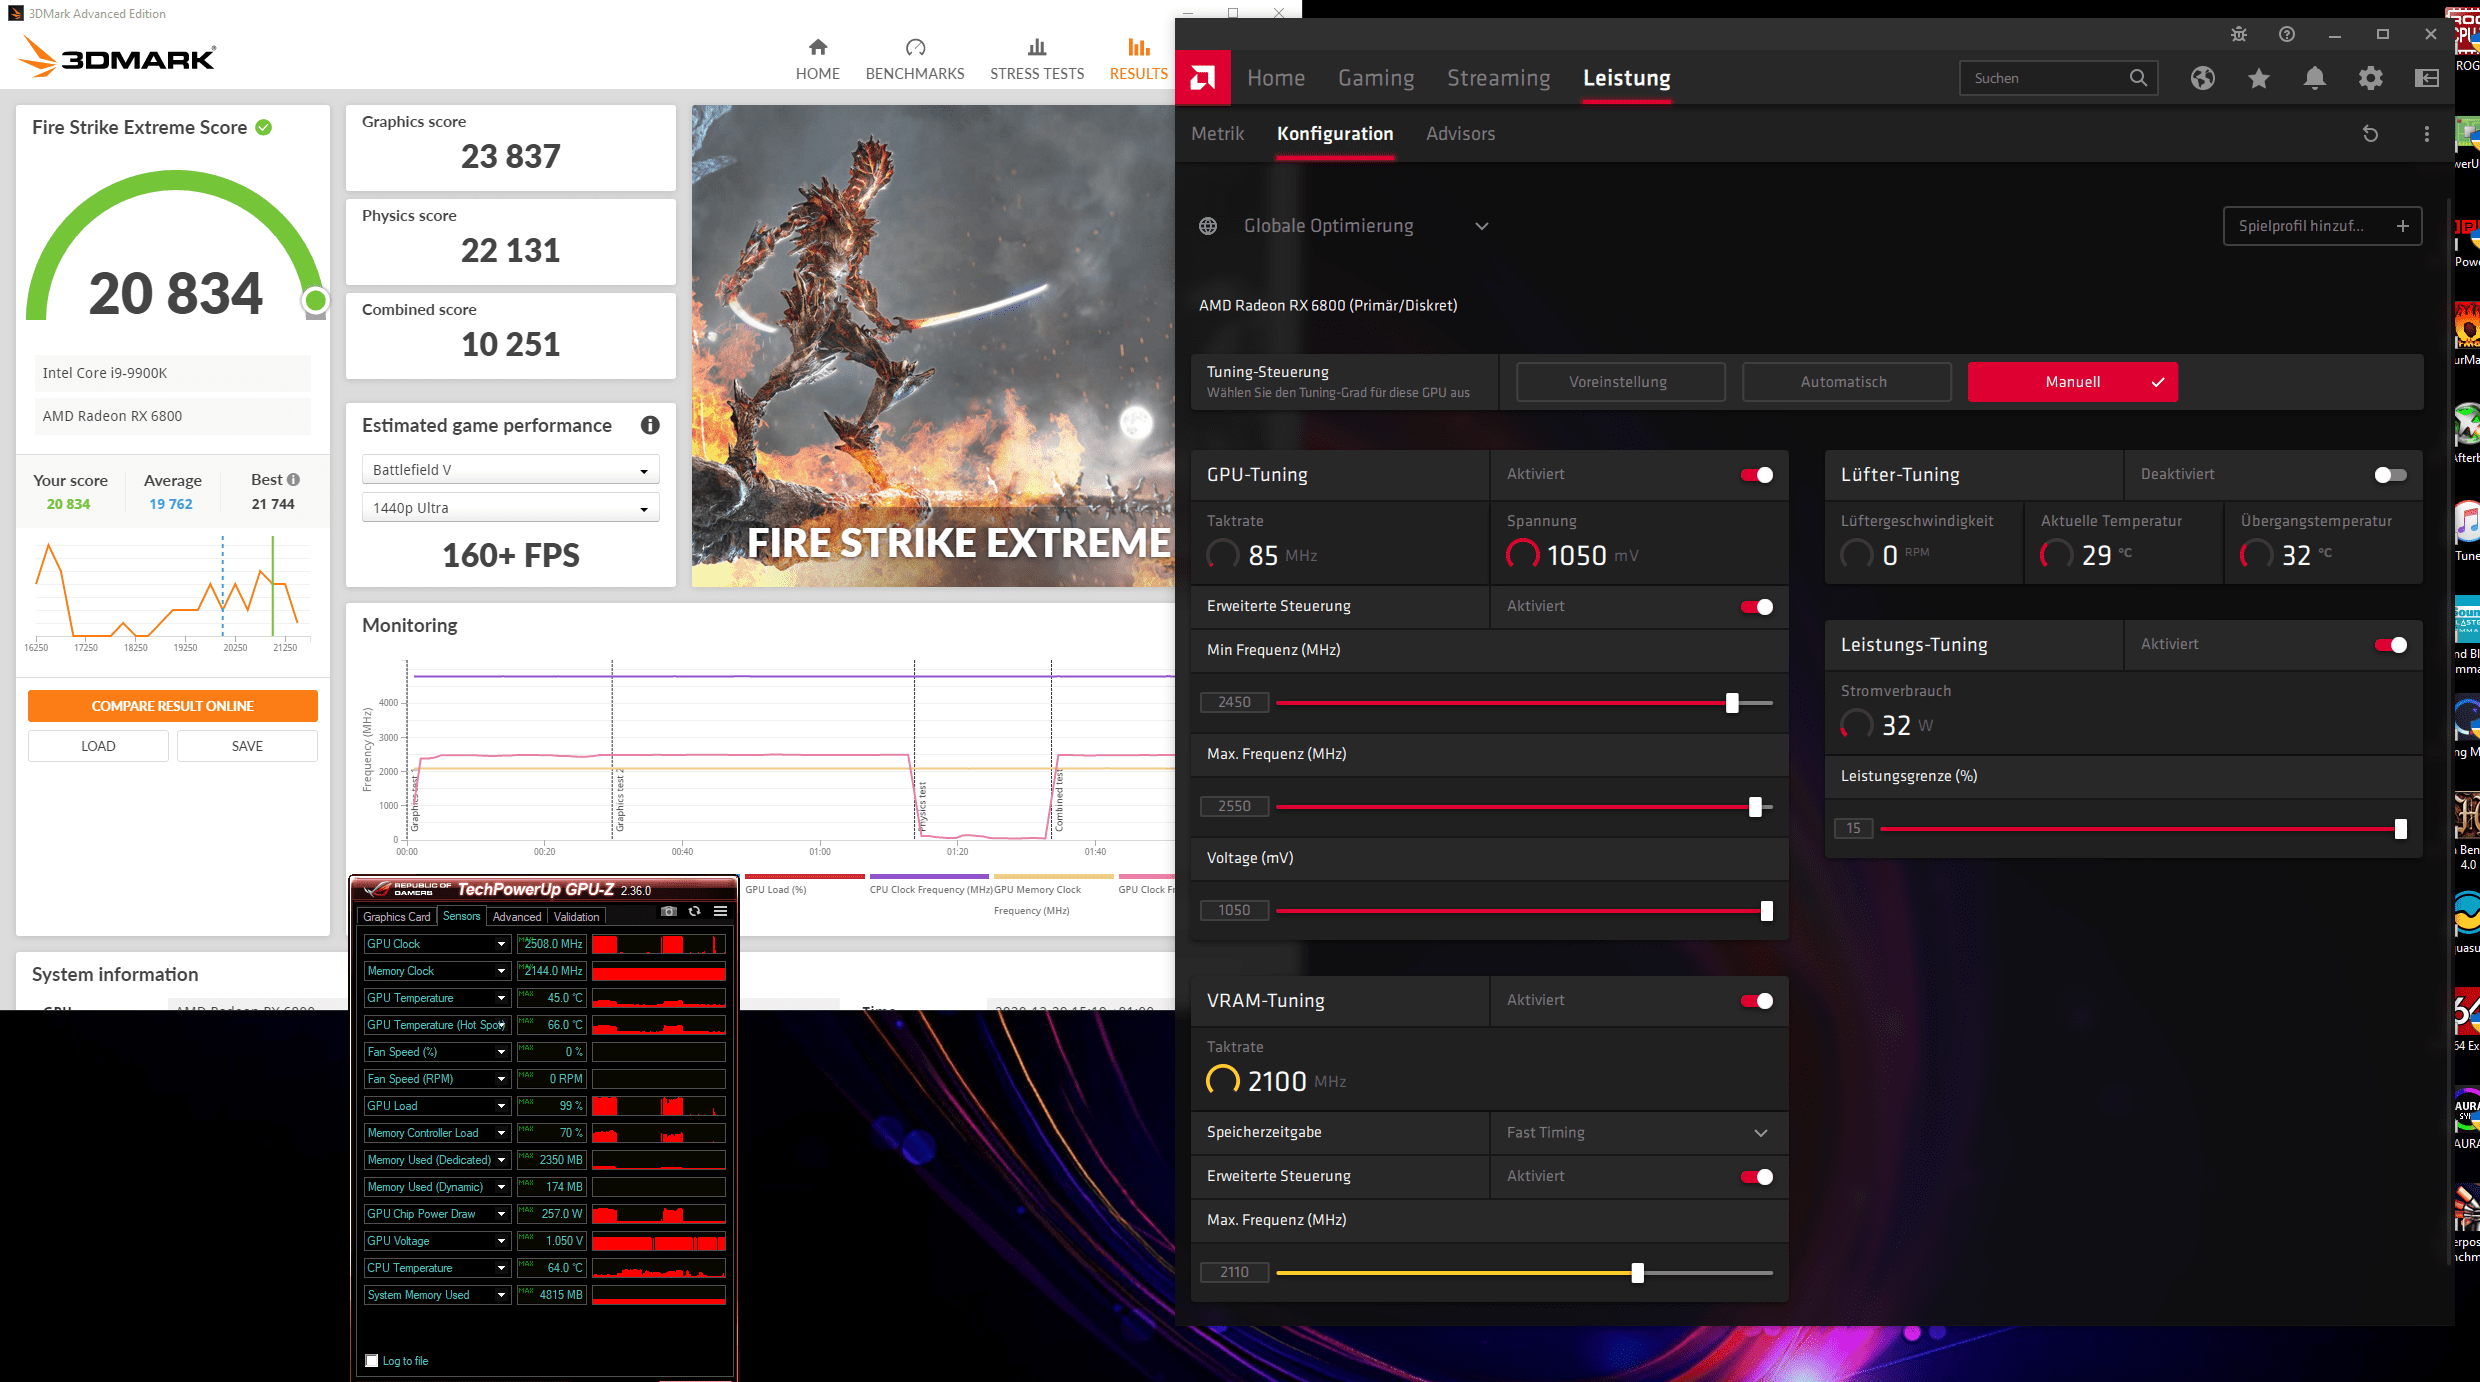This screenshot has width=2480, height=1382.
Task: Click the bug report icon in Radeon title bar
Action: (2239, 34)
